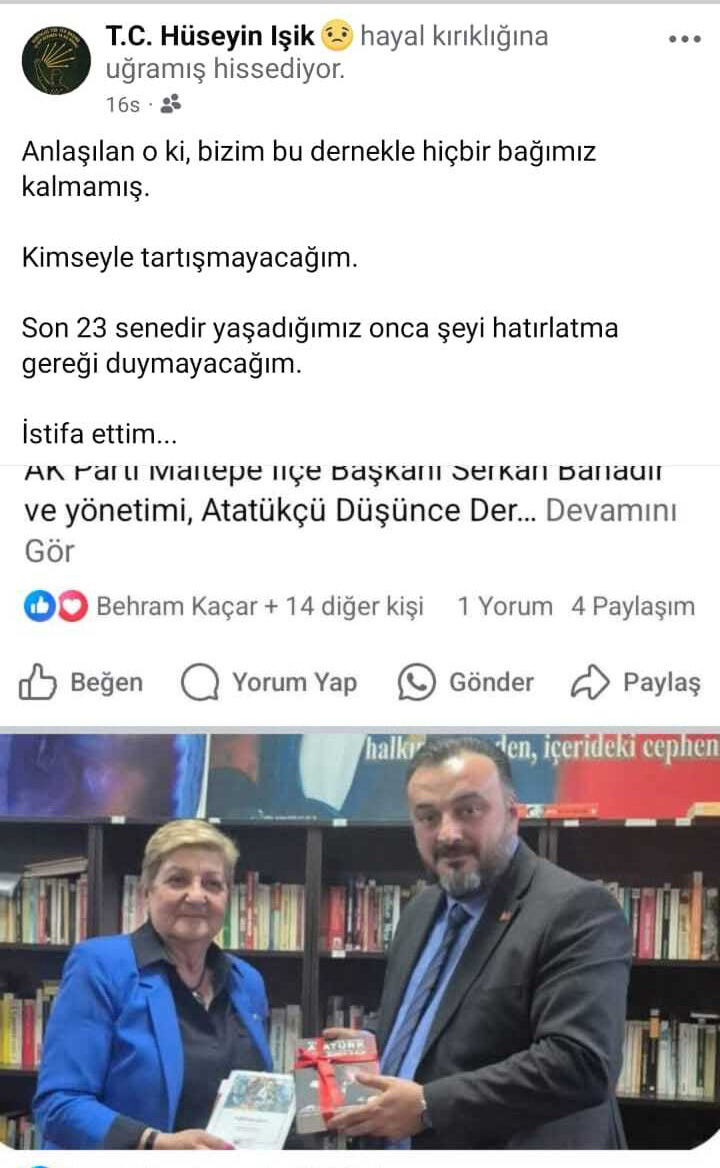Tap the Yorum Yap speech bubble icon

click(x=200, y=682)
